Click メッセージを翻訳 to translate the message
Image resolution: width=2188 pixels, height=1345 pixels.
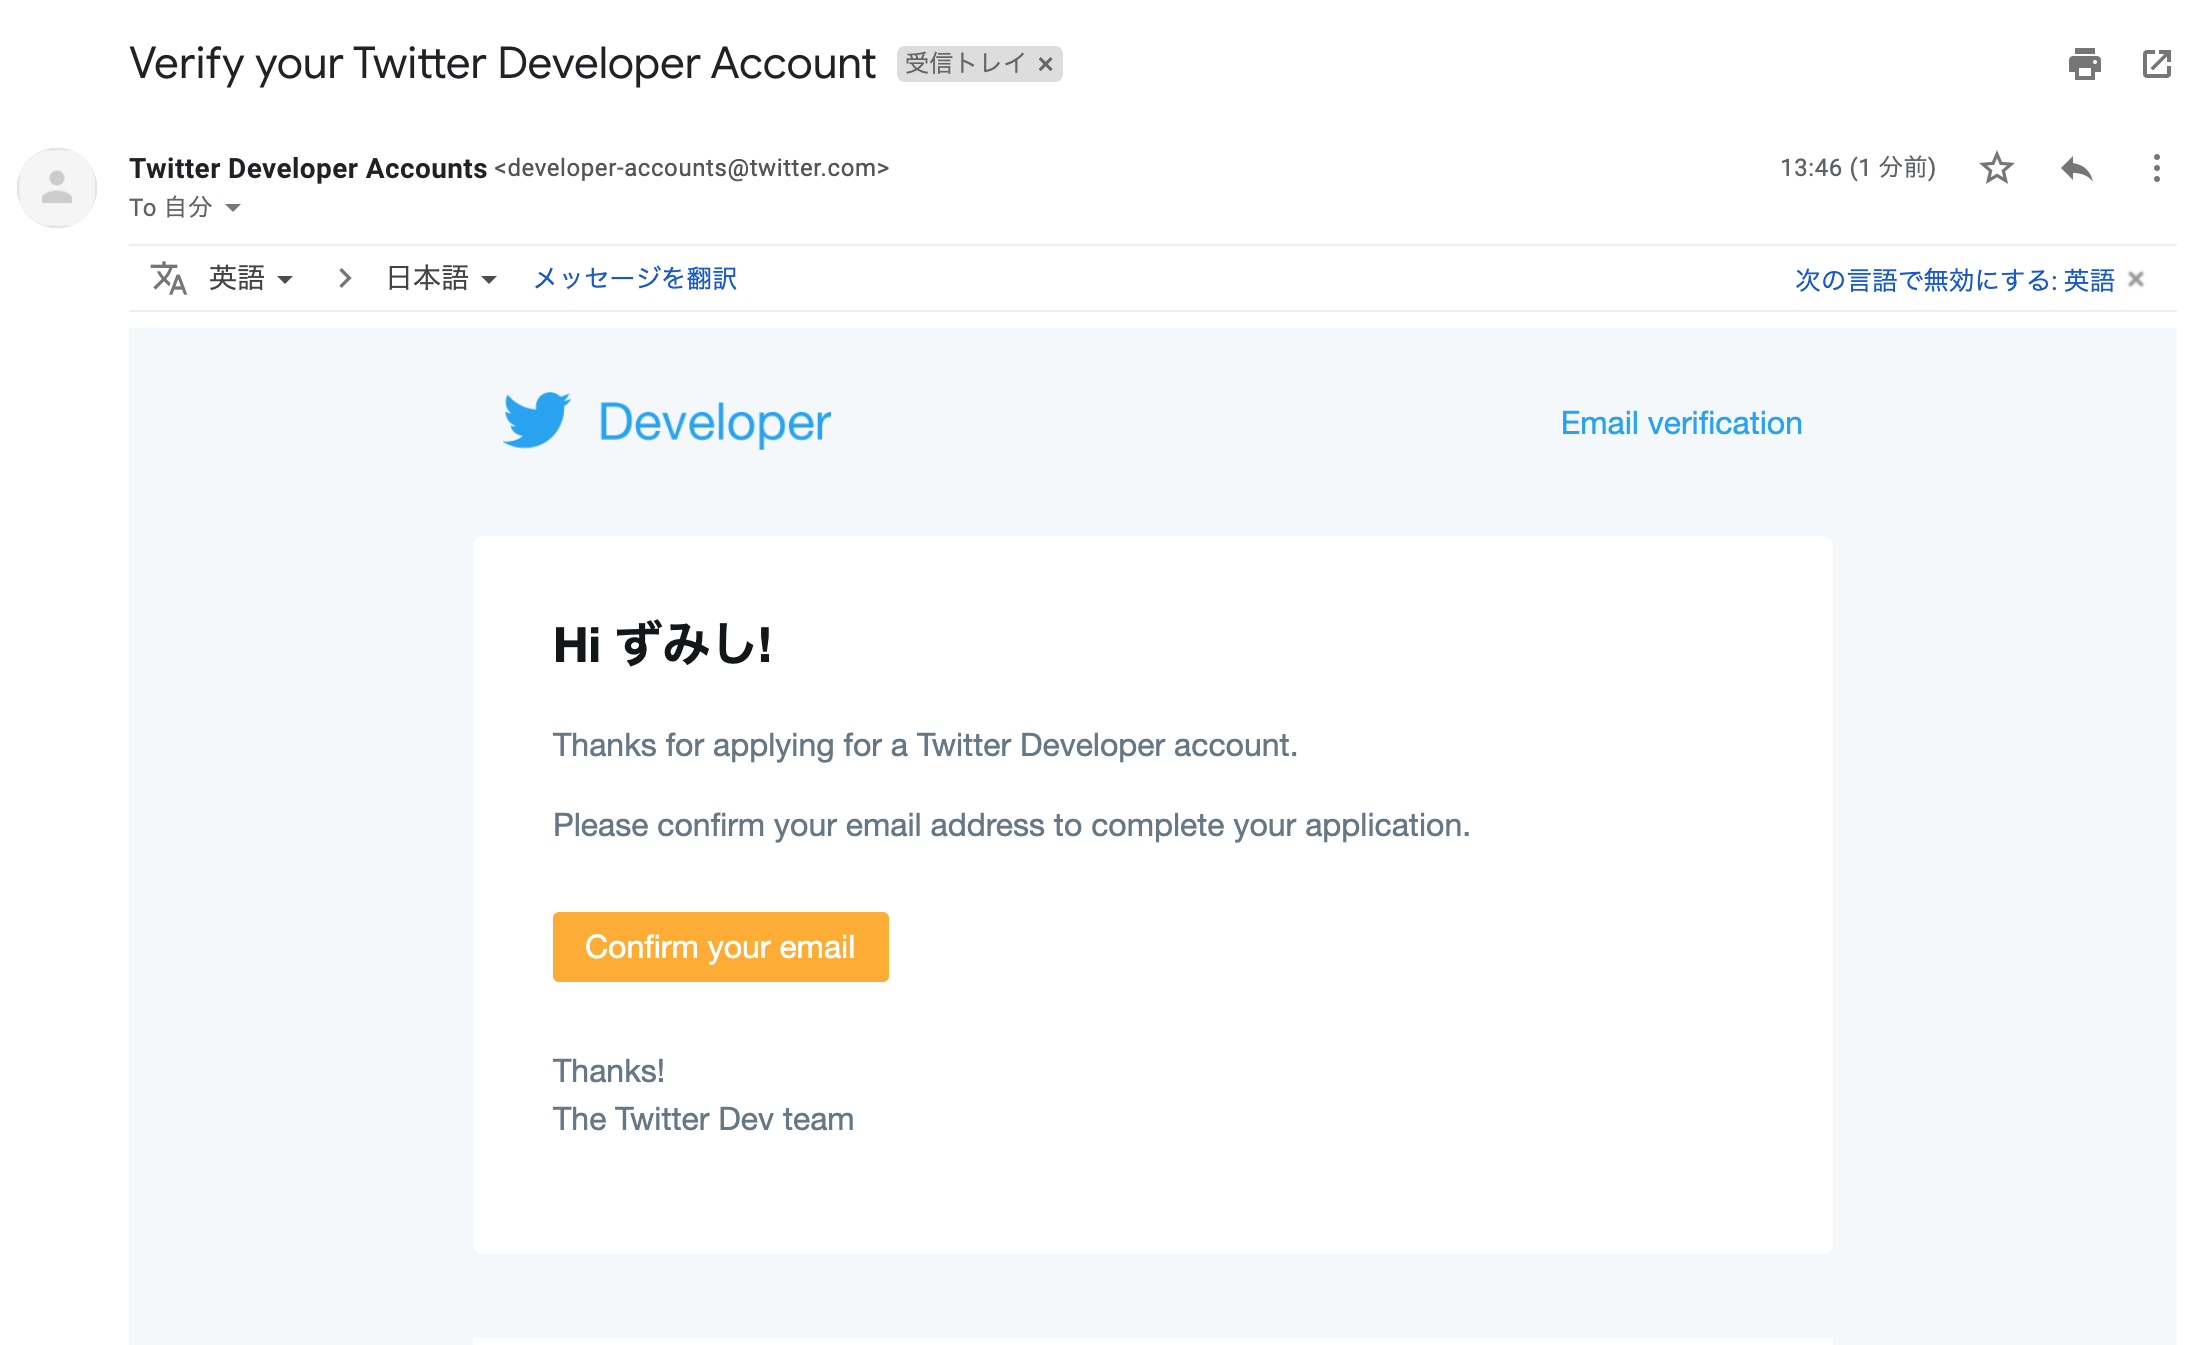635,278
